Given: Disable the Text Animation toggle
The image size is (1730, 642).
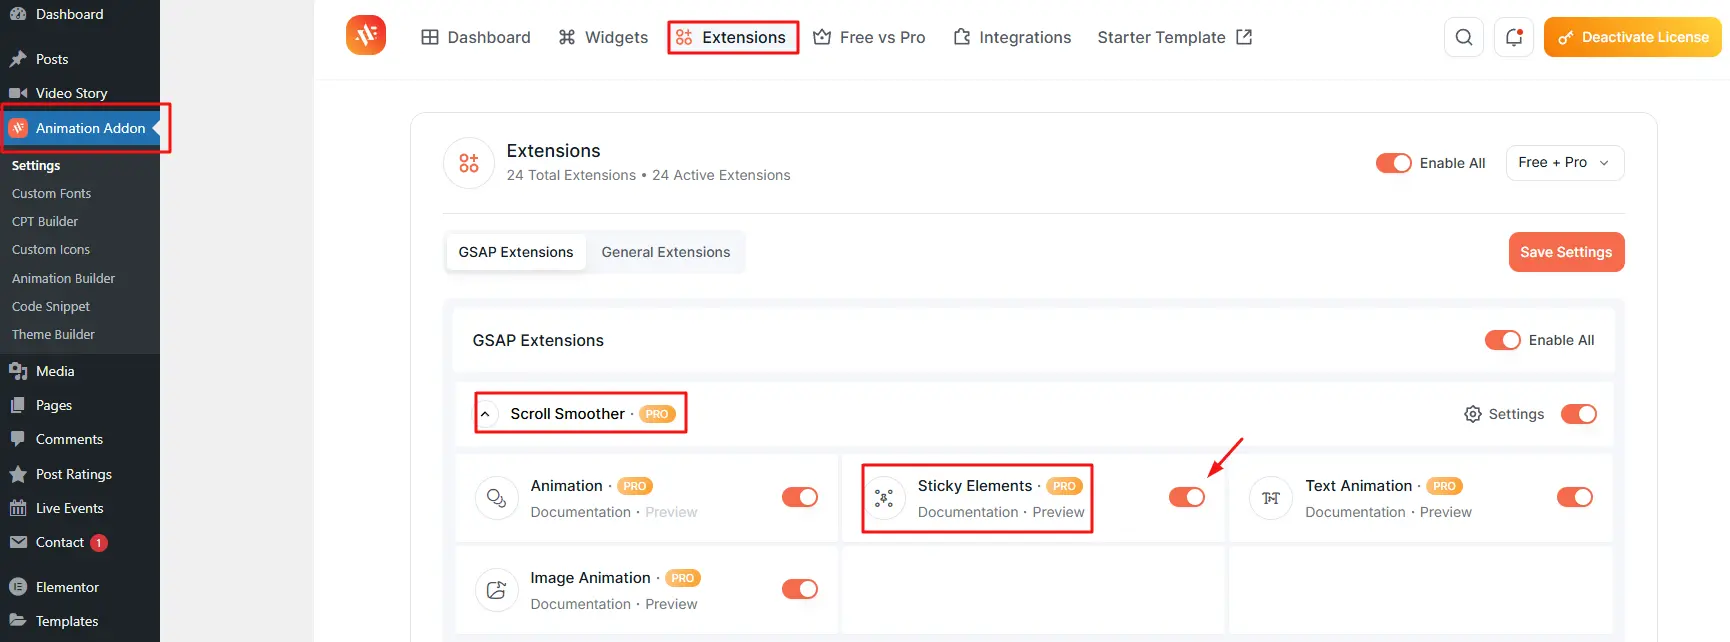Looking at the screenshot, I should [x=1574, y=497].
